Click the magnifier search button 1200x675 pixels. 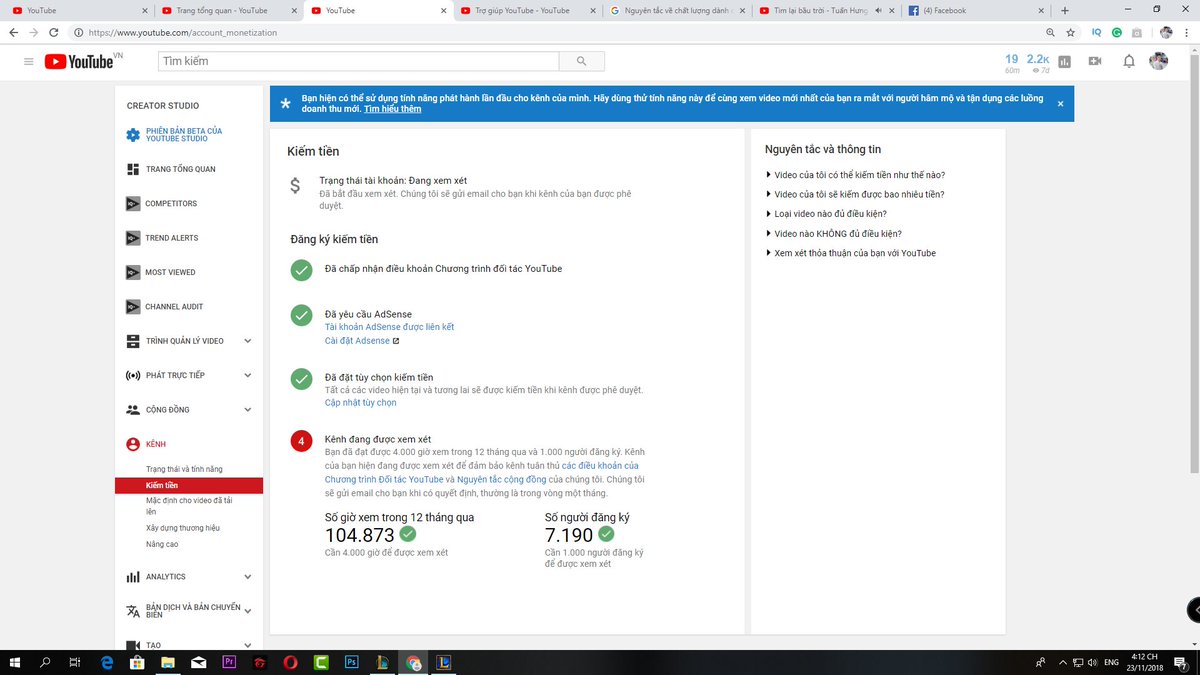coord(582,61)
